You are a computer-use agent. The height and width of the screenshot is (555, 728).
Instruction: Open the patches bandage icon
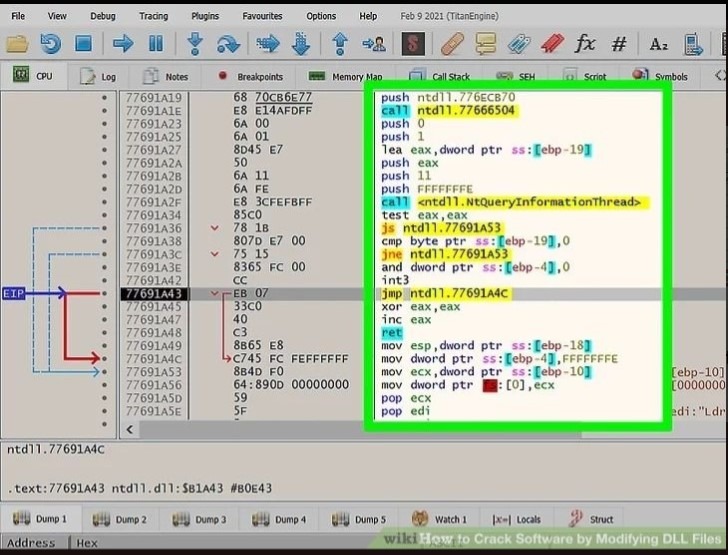point(452,44)
